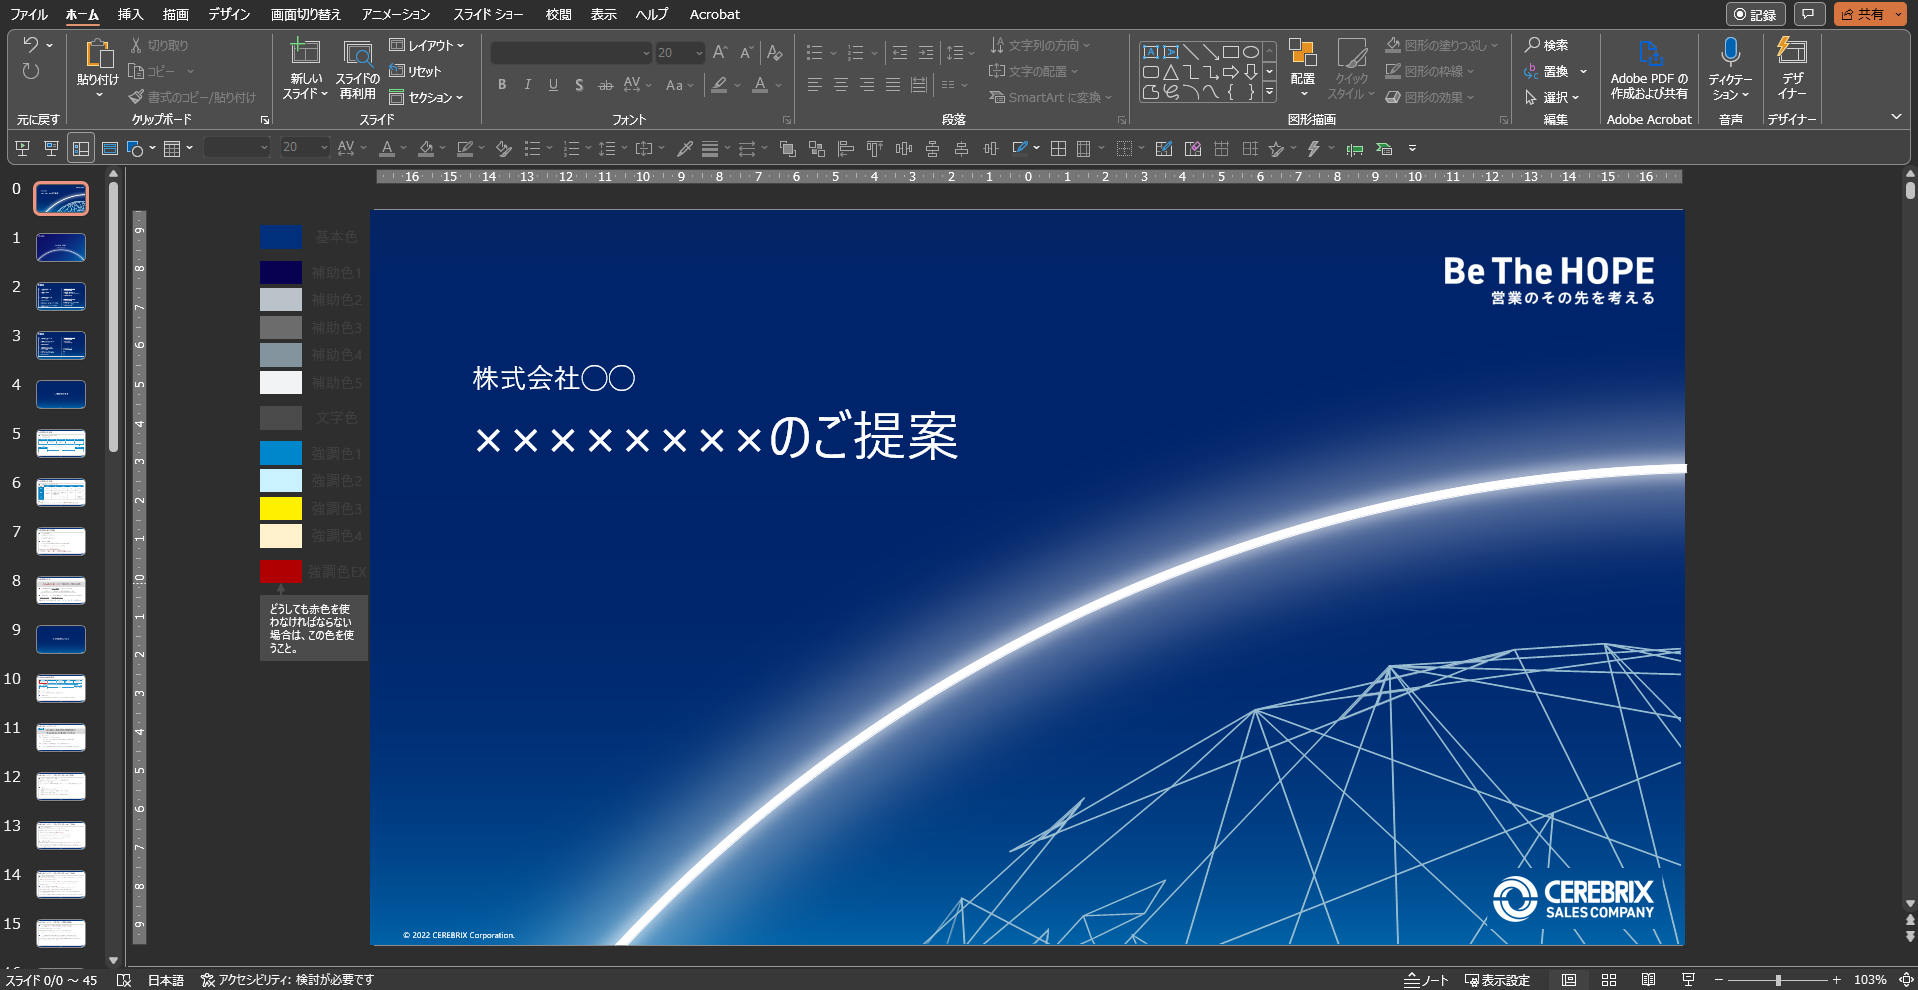Click the Reuse Slides (スライドの再利用) icon

[x=358, y=53]
